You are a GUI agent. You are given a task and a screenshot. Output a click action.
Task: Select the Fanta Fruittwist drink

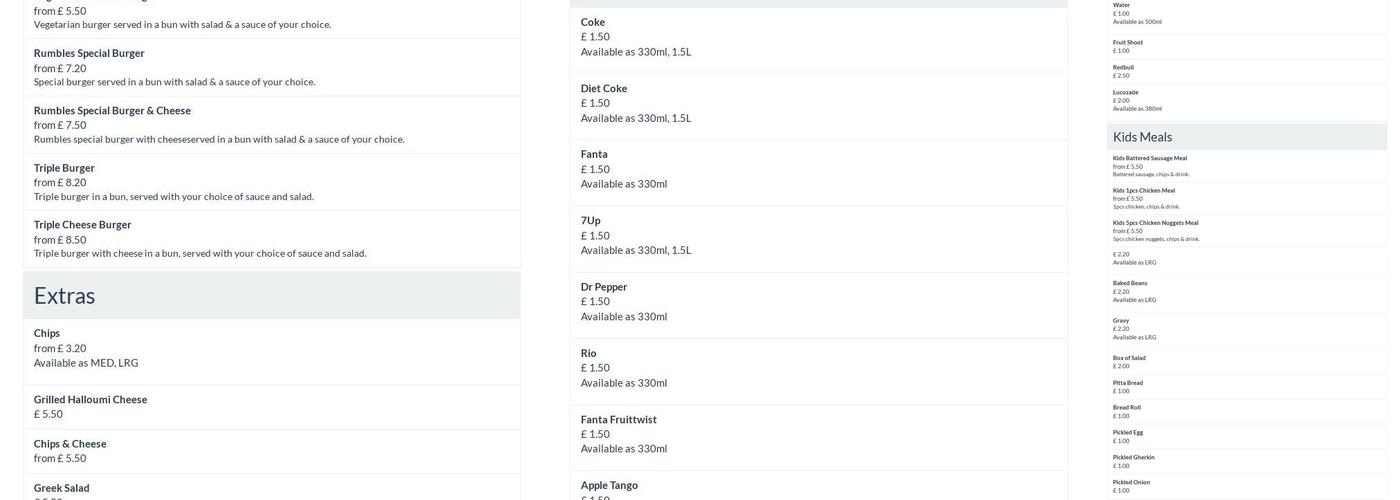click(x=619, y=420)
